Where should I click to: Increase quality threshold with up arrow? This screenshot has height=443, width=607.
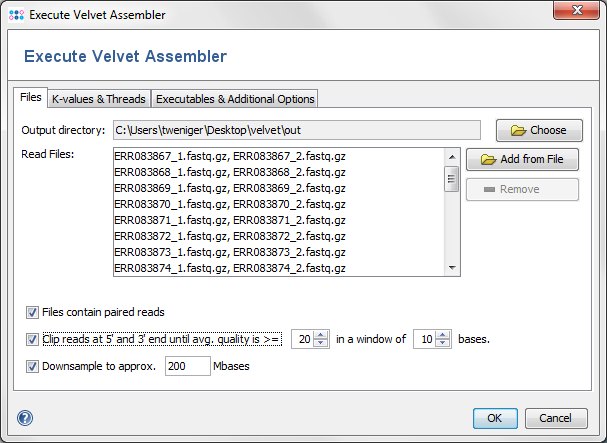(321, 335)
